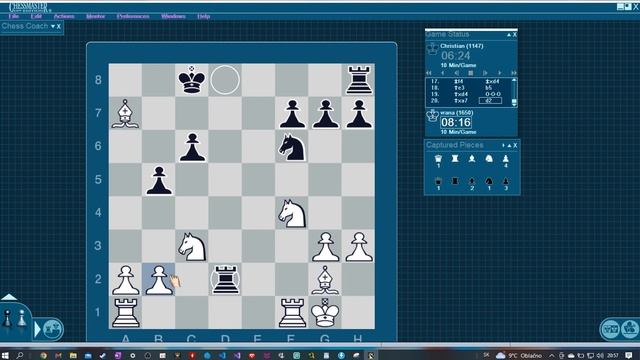Select the black pawn on b5

159,180
